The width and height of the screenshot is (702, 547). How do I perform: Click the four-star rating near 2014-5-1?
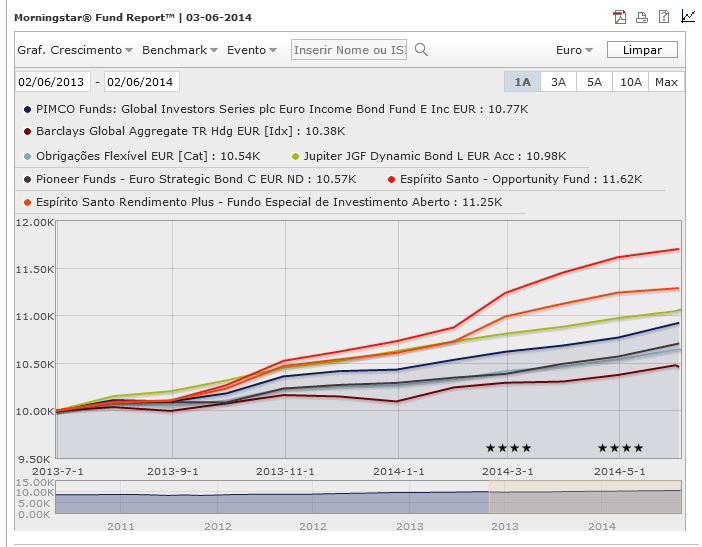coord(621,448)
